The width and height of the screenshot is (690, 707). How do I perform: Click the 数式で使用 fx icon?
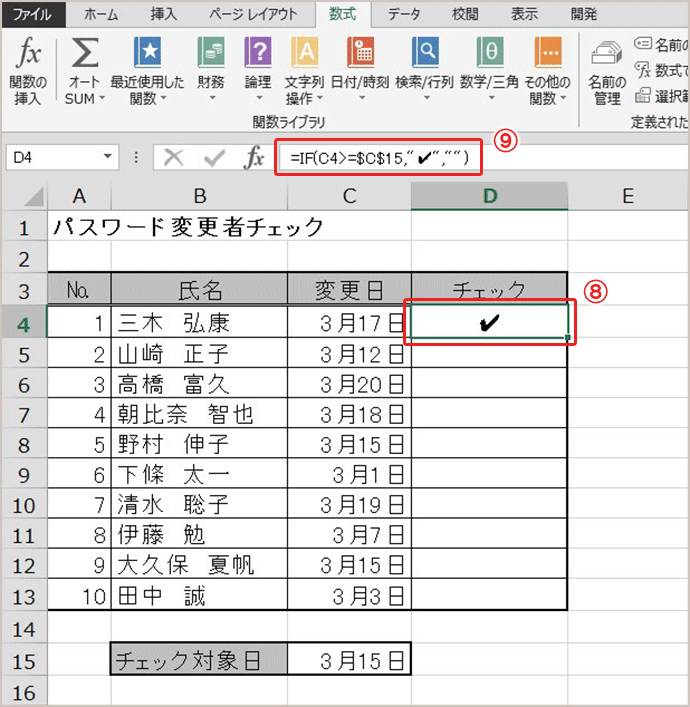pyautogui.click(x=643, y=69)
